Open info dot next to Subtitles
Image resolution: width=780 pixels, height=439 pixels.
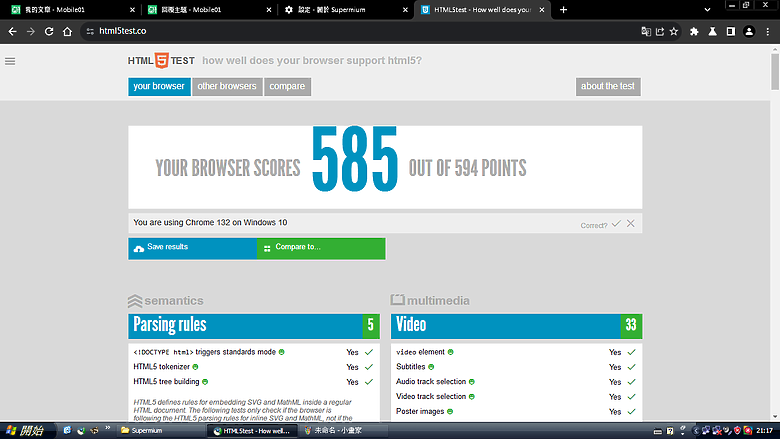(x=431, y=367)
